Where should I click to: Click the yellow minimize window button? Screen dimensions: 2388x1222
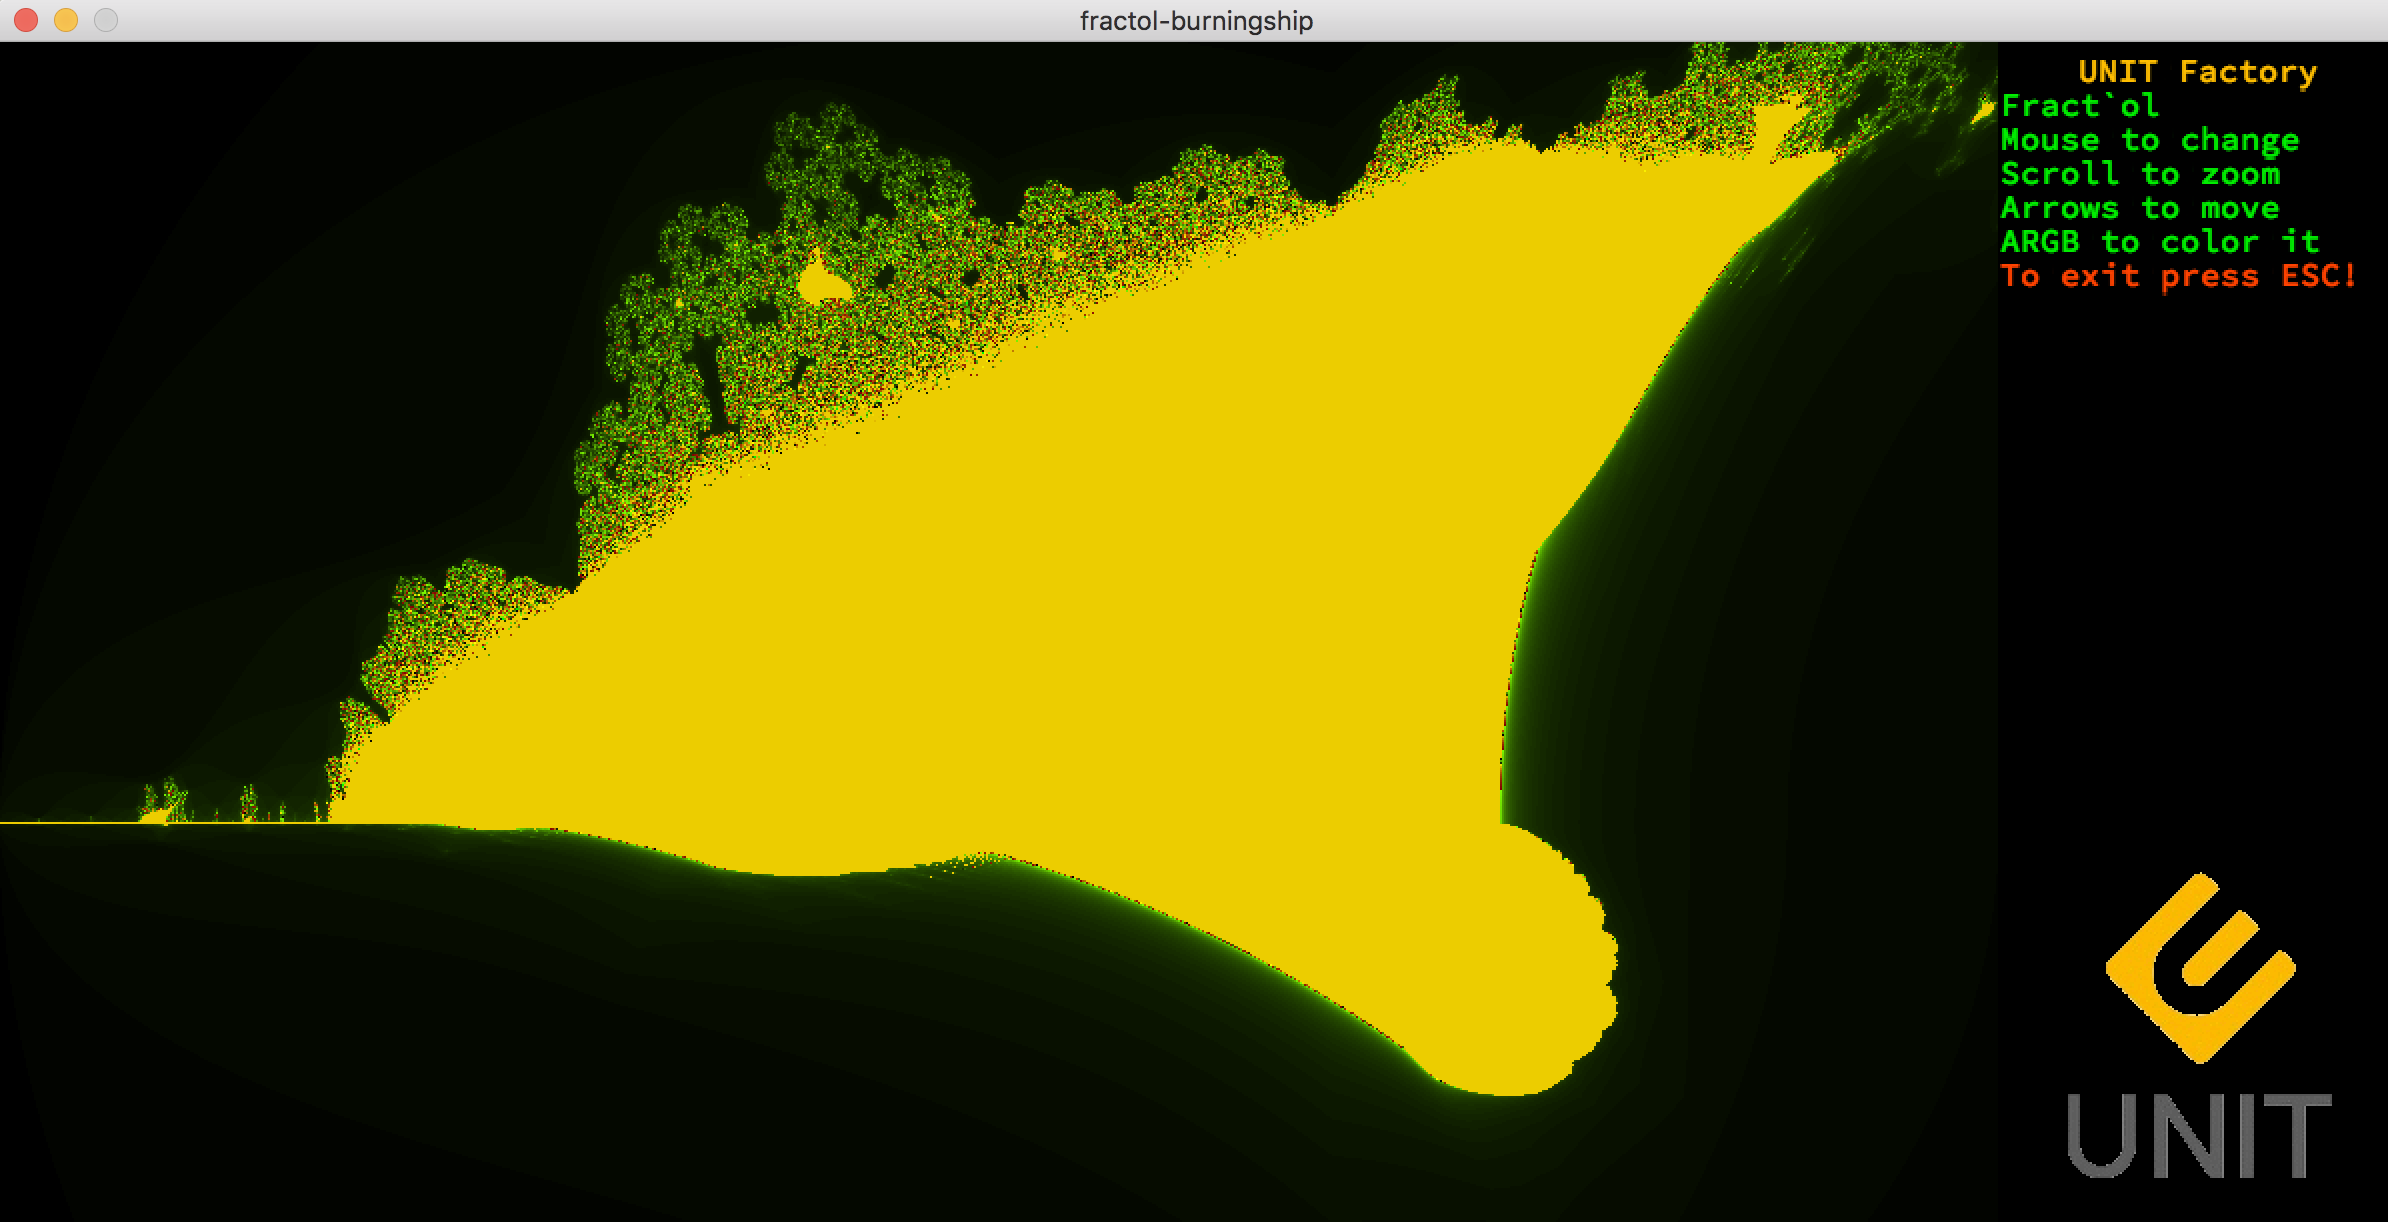66,20
